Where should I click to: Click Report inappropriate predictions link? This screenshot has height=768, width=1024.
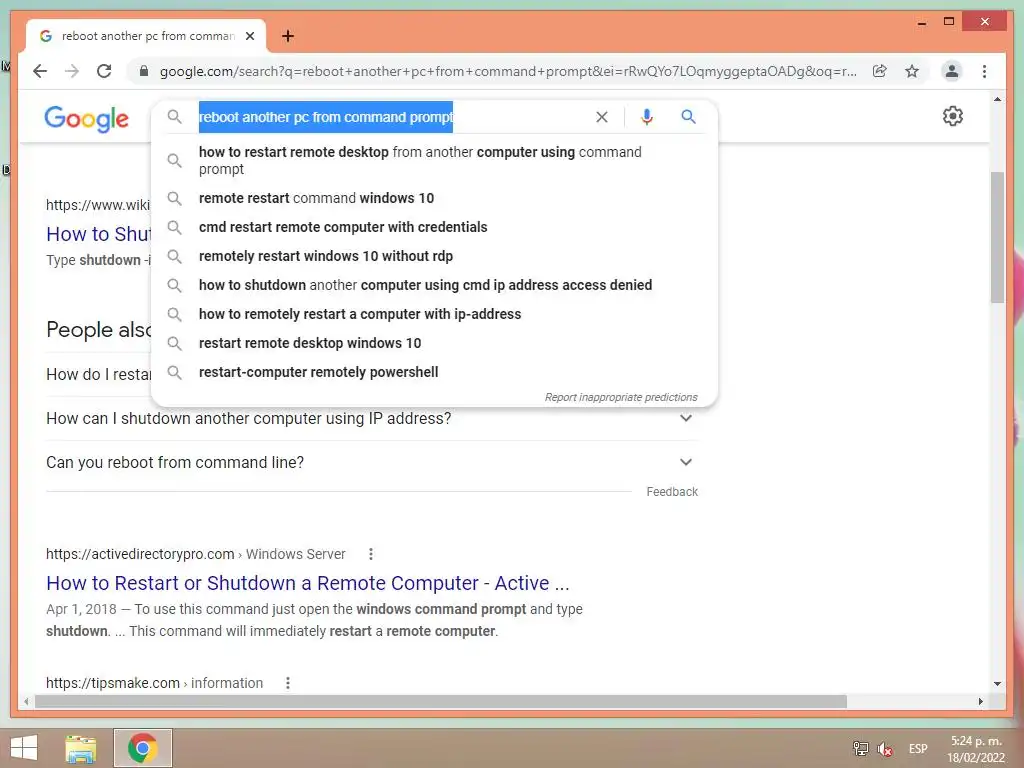621,397
